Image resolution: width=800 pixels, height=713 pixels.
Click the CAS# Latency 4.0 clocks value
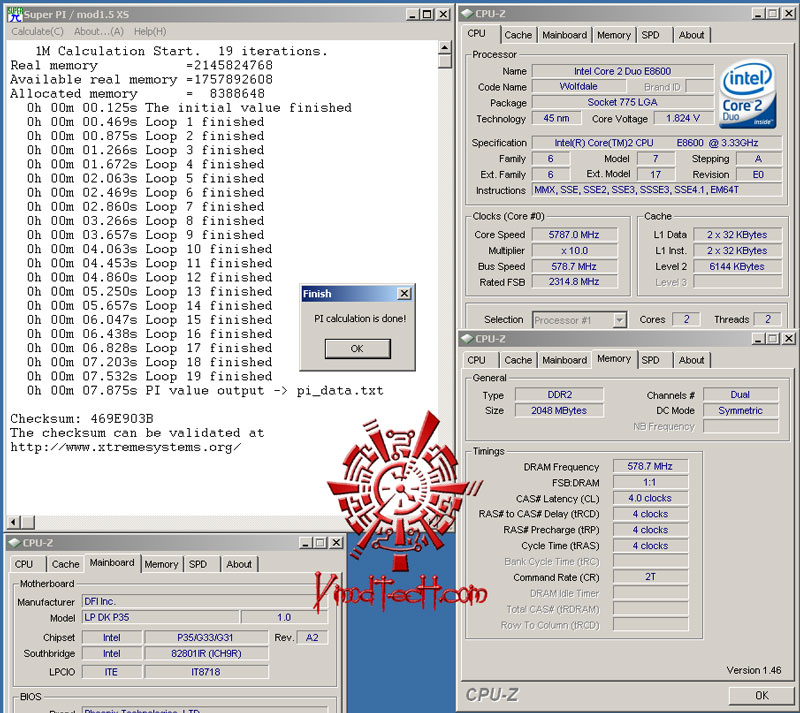(x=650, y=498)
